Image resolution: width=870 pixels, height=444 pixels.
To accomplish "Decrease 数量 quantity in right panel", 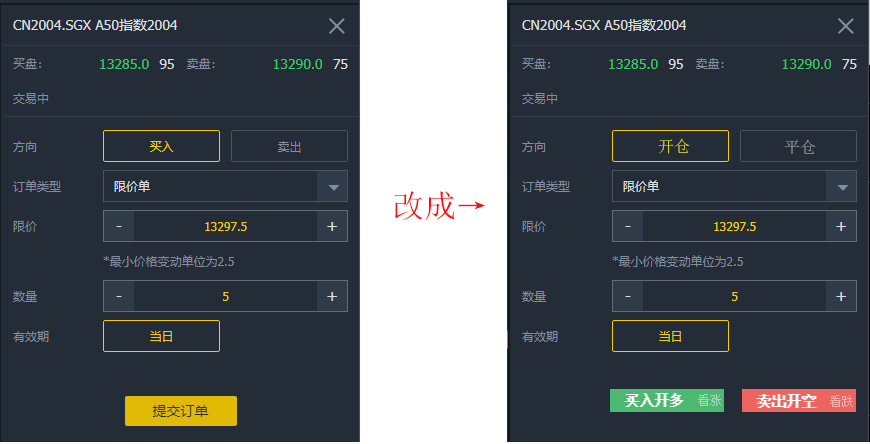I will point(628,296).
